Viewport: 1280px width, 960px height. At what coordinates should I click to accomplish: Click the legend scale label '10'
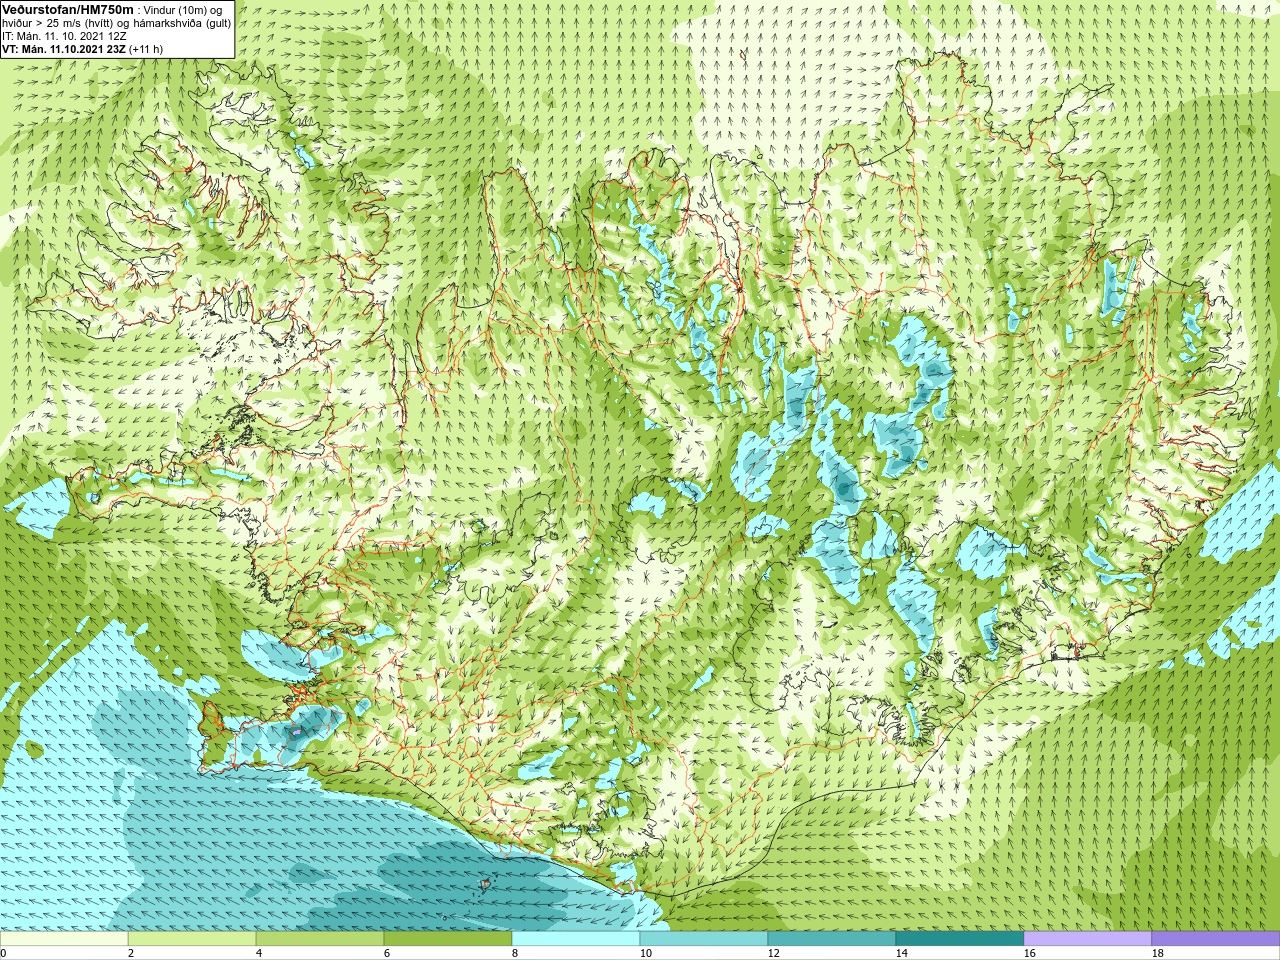(645, 953)
